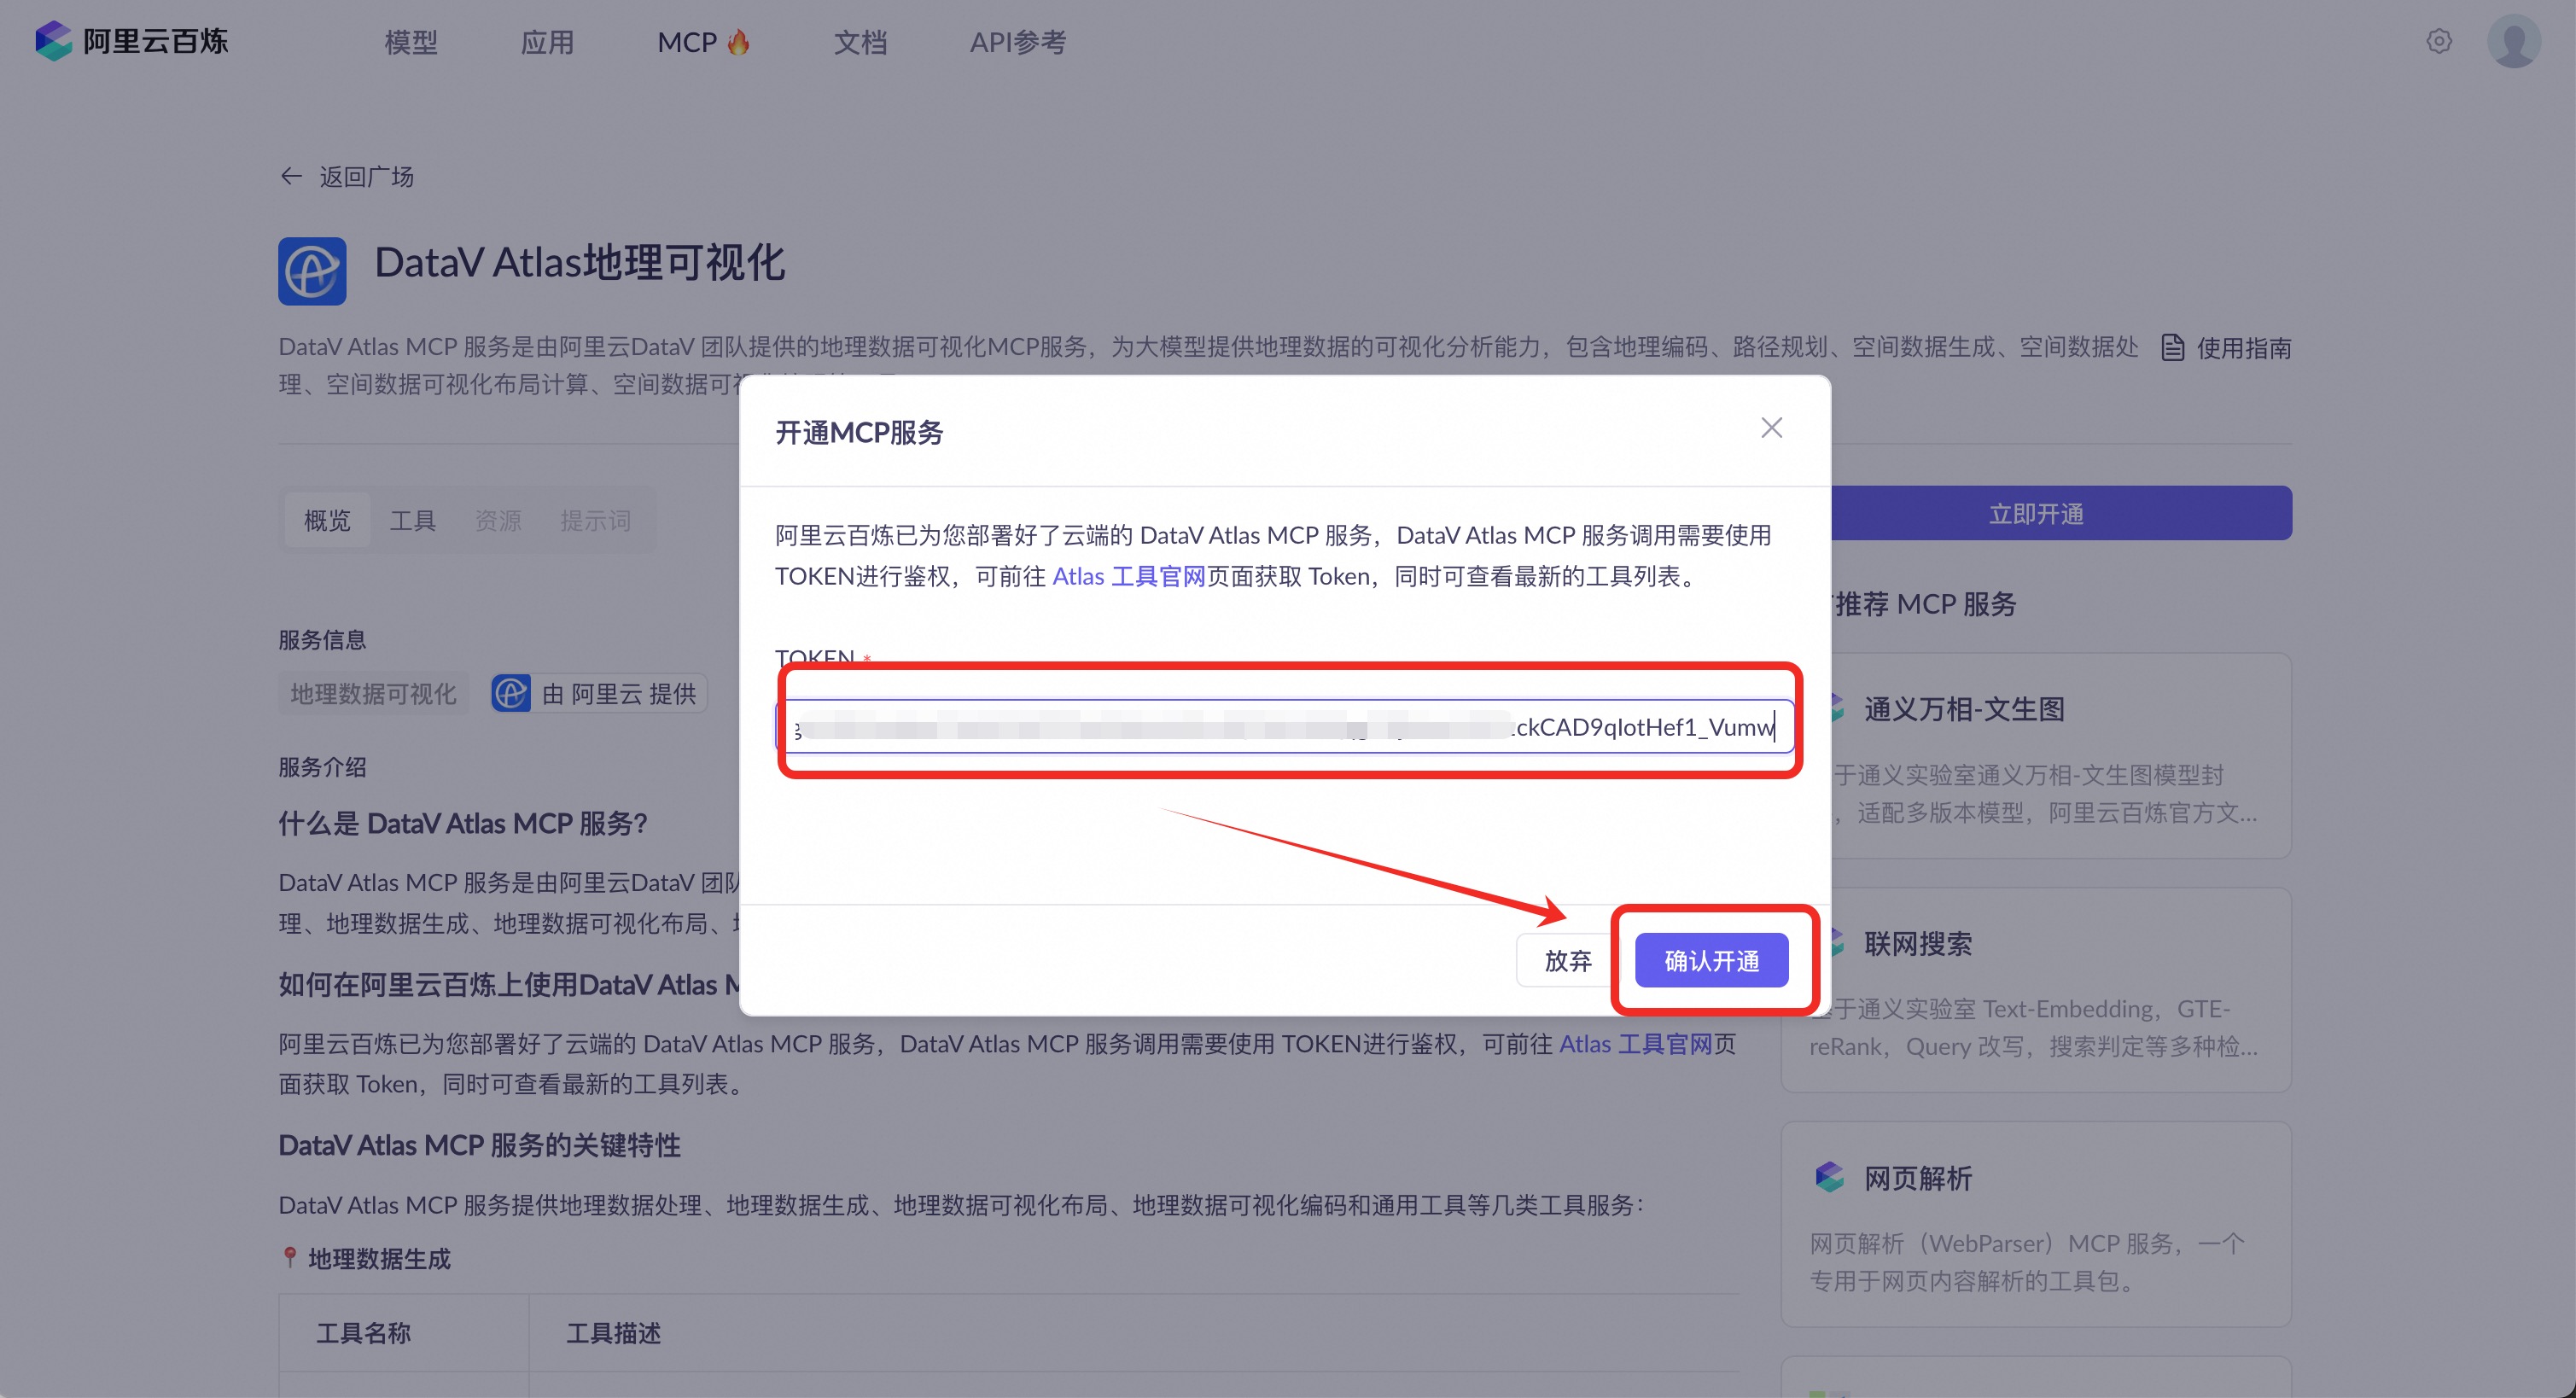Open the 网页解析 service card icon
This screenshot has width=2576, height=1398.
[1829, 1177]
